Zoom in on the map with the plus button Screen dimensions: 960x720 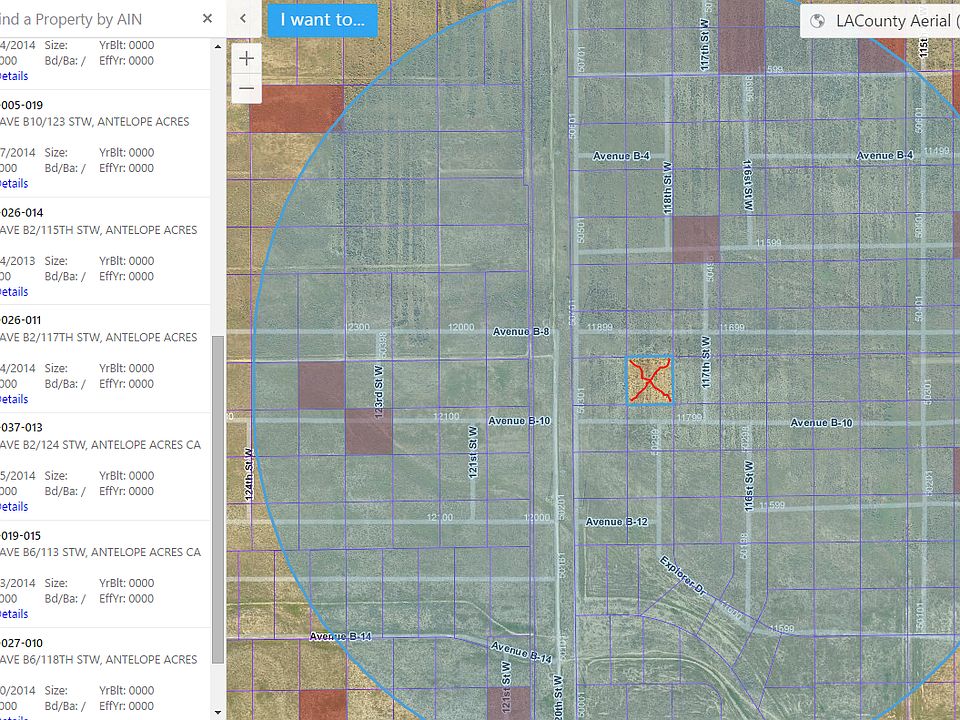click(x=247, y=59)
